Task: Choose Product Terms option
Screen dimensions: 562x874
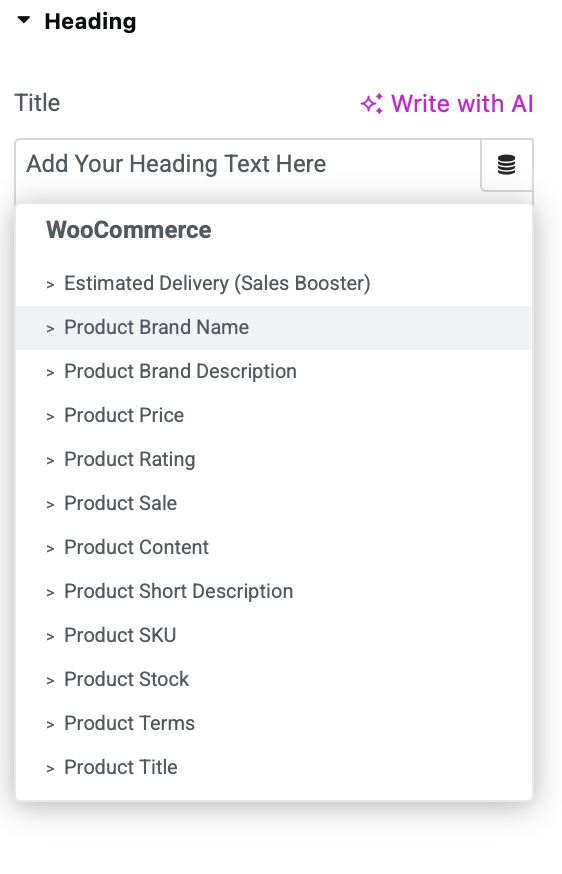Action: [x=274, y=724]
